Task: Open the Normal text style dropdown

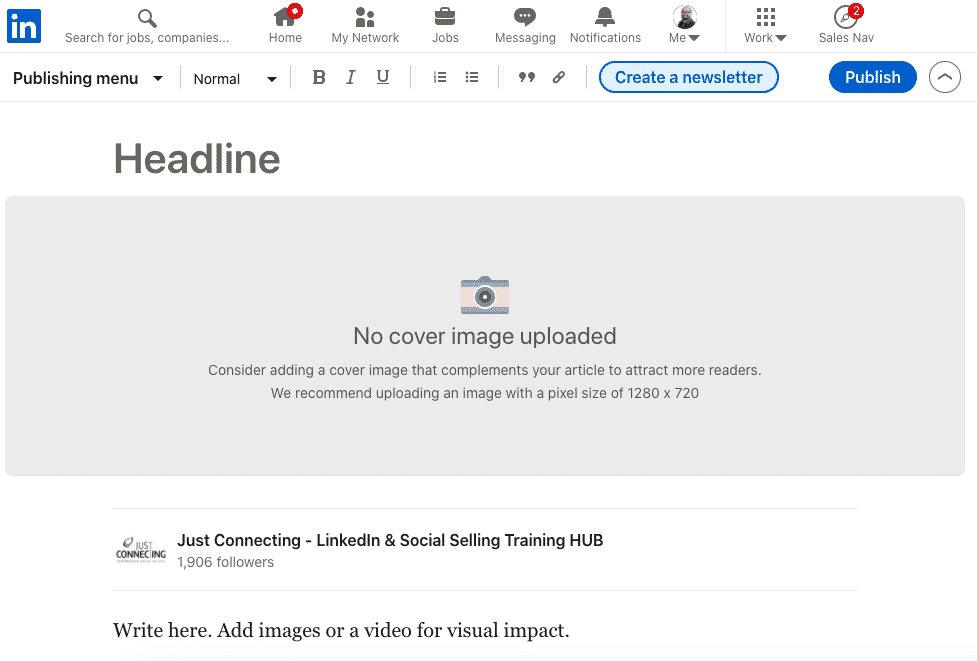Action: click(x=235, y=79)
